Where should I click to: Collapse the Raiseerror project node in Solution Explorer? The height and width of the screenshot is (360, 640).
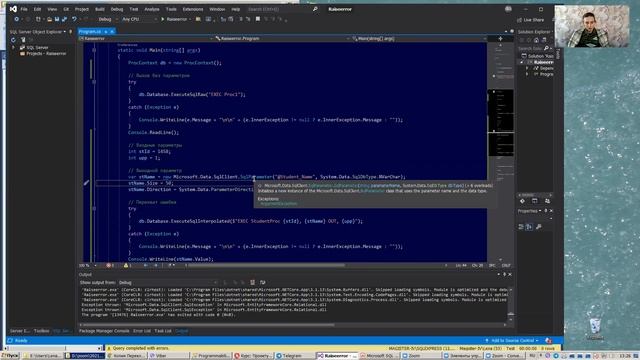[x=522, y=62]
